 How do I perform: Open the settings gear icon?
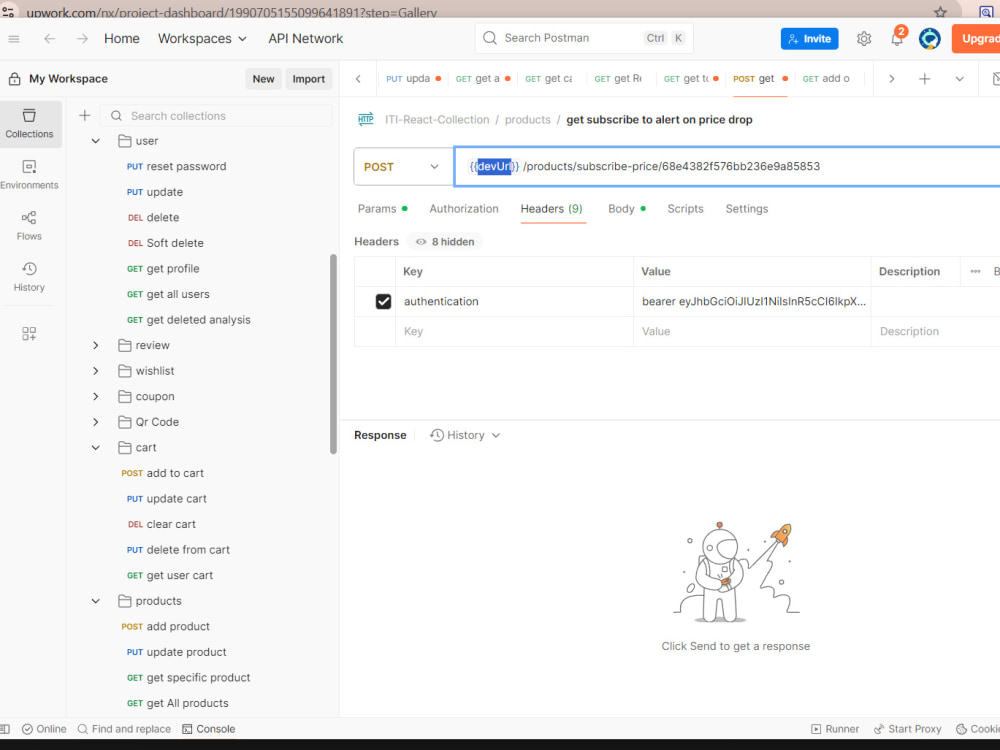(864, 39)
